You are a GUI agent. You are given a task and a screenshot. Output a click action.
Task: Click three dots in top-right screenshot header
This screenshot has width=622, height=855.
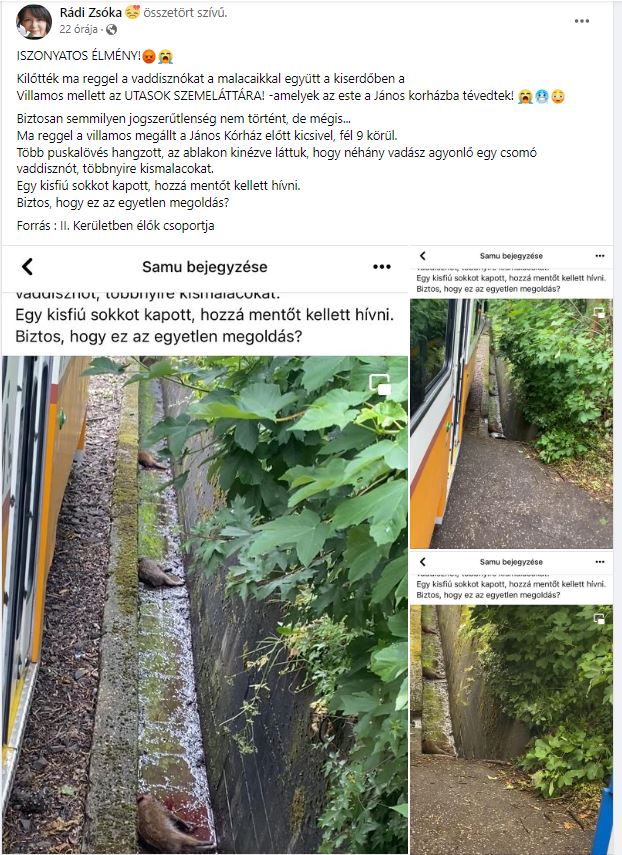coord(600,256)
